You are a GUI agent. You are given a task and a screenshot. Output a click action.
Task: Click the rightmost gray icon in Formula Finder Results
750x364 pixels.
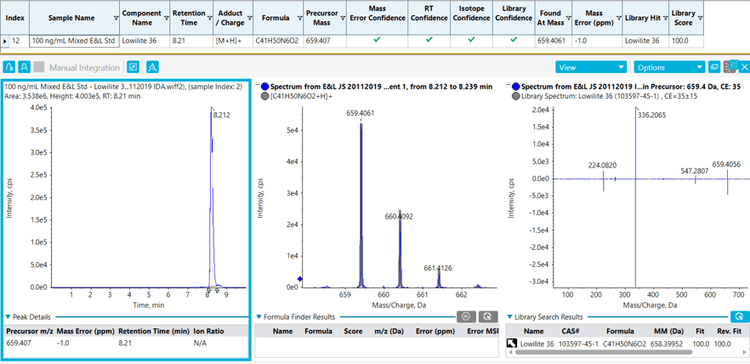[x=488, y=316]
